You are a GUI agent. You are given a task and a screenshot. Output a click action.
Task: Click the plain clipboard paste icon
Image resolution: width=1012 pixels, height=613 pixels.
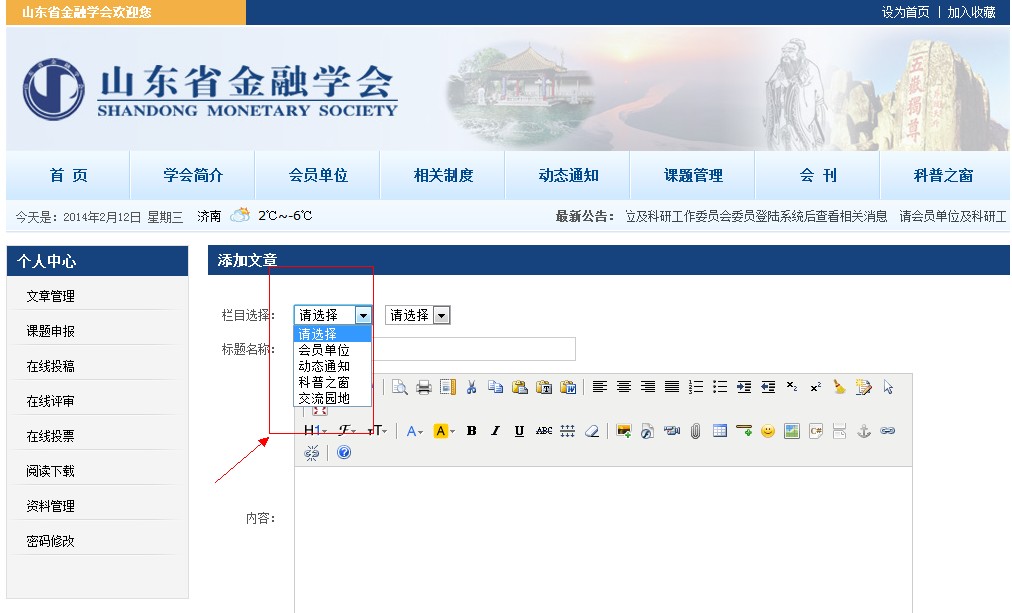coord(520,387)
